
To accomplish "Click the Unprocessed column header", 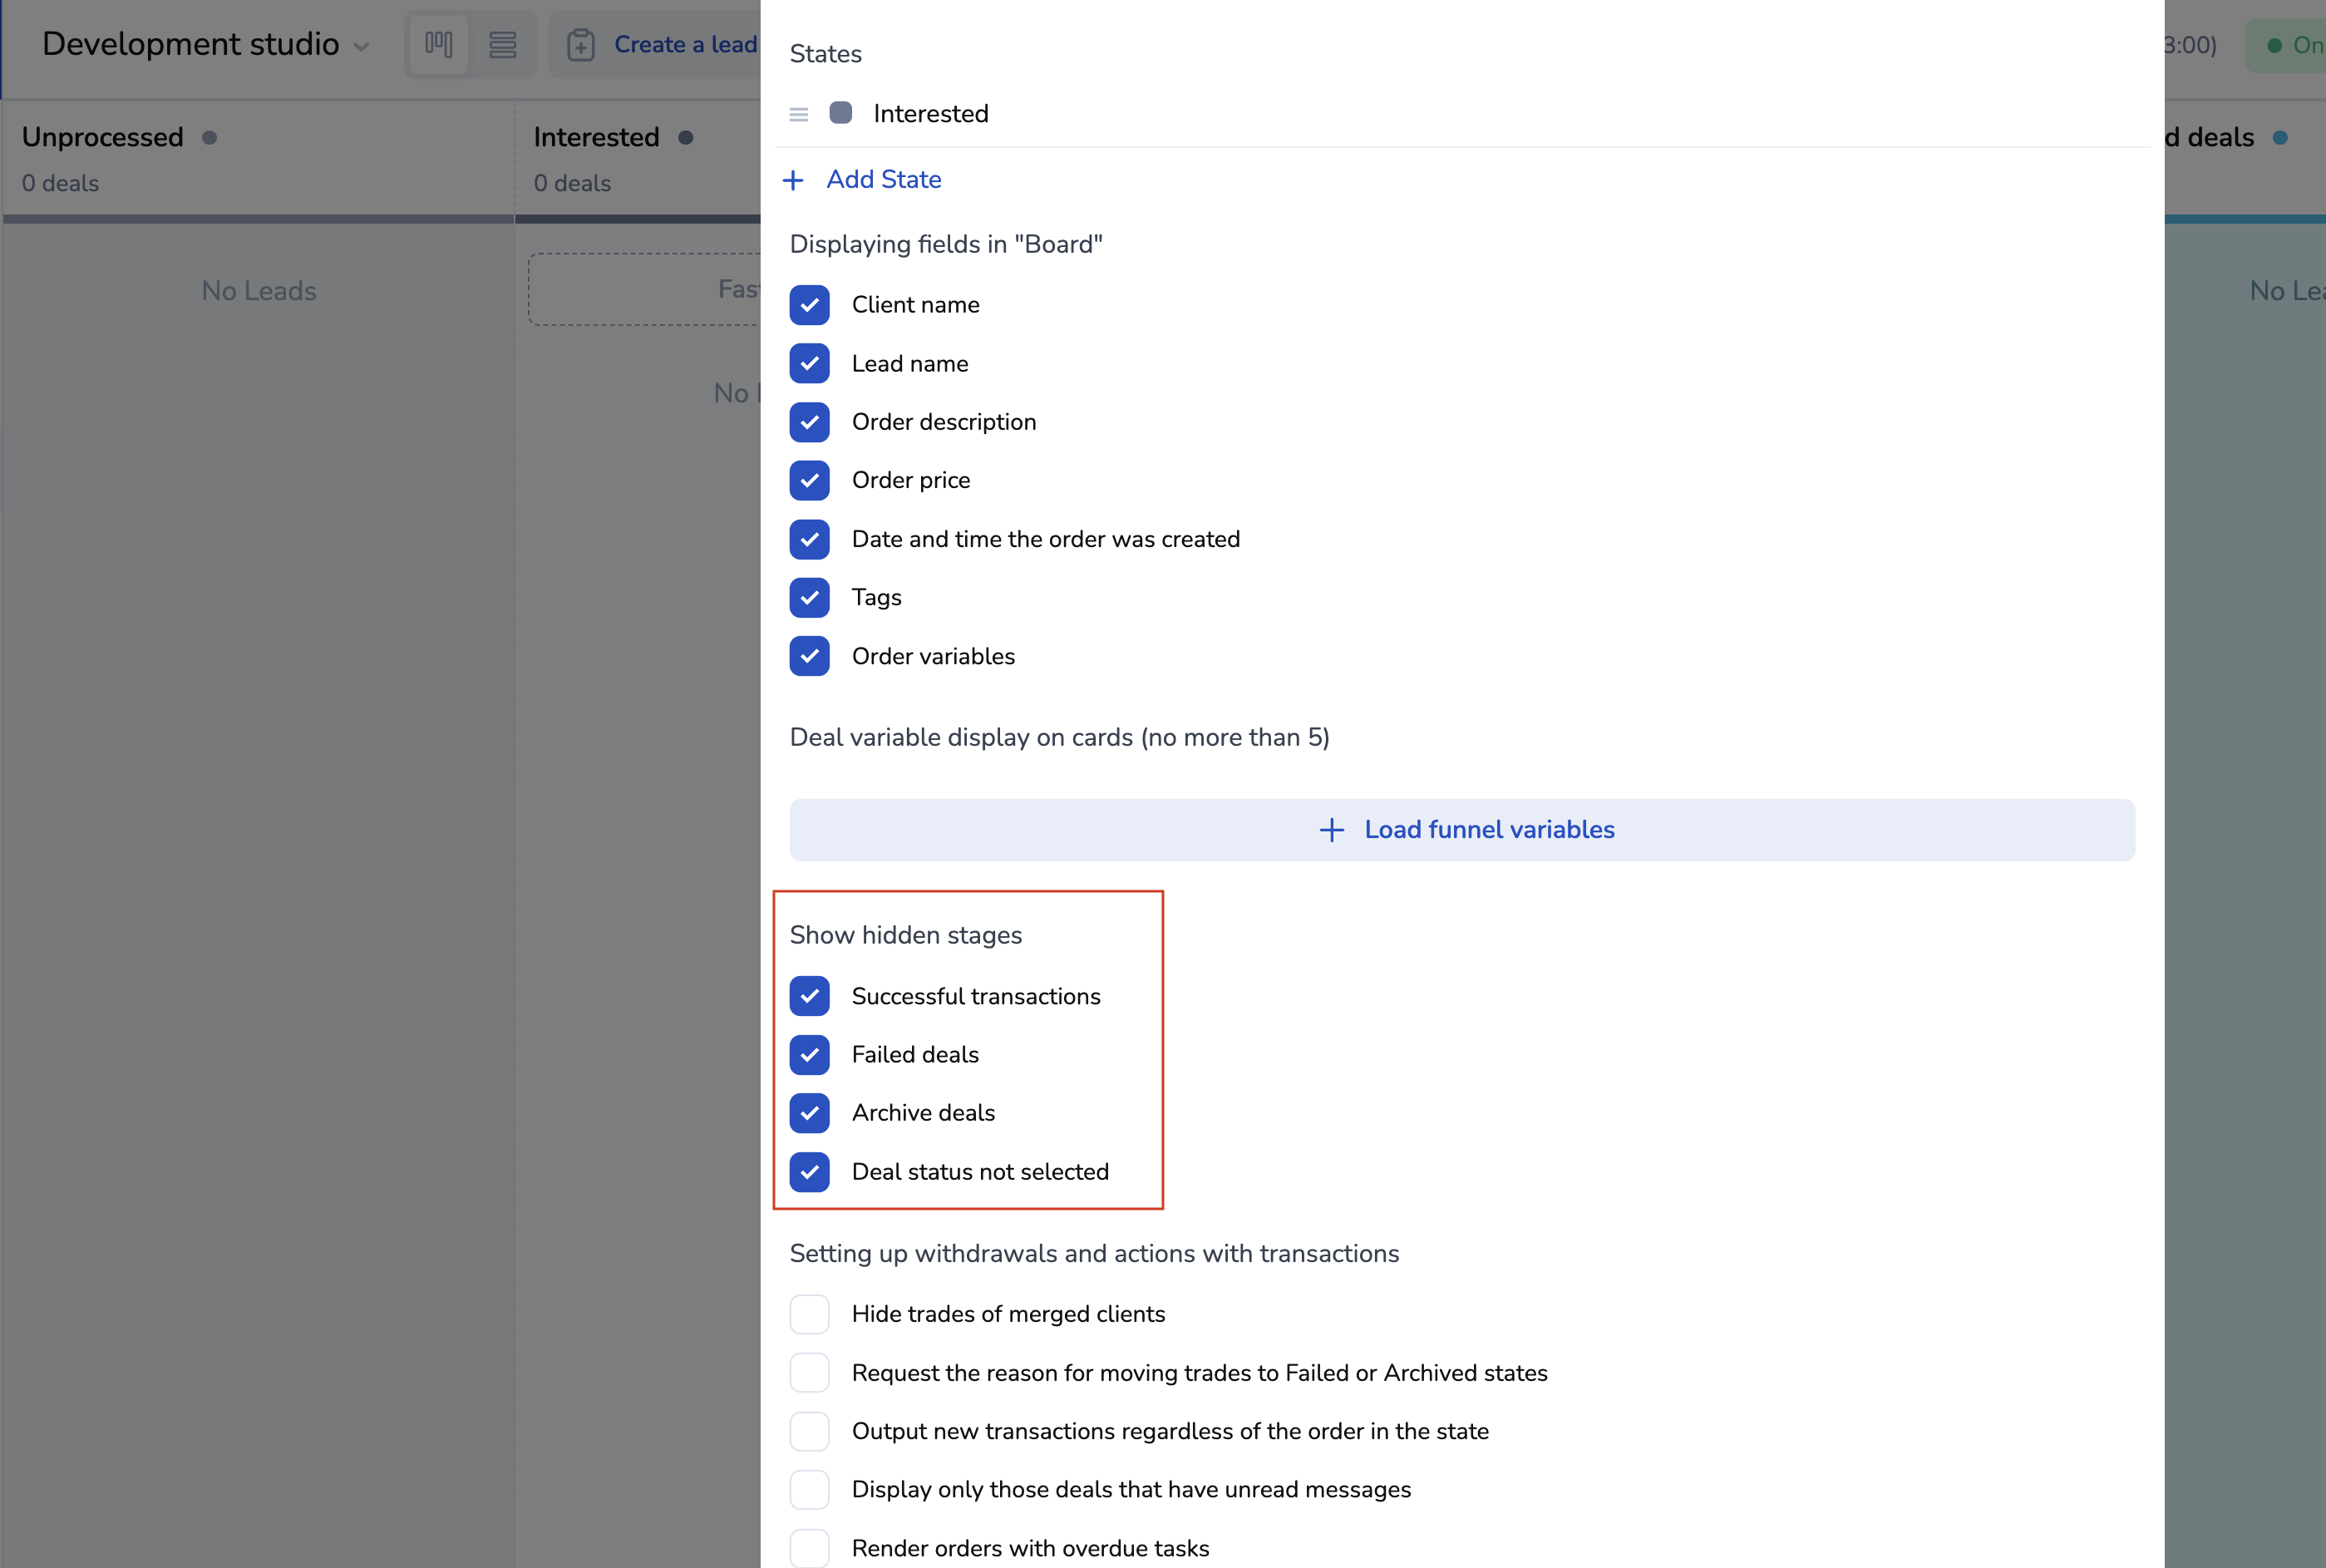I will tap(103, 137).
